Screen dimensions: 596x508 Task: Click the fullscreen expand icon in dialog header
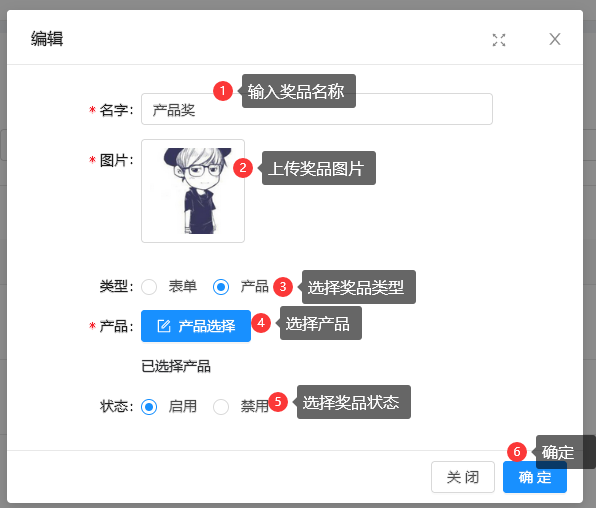pos(499,40)
